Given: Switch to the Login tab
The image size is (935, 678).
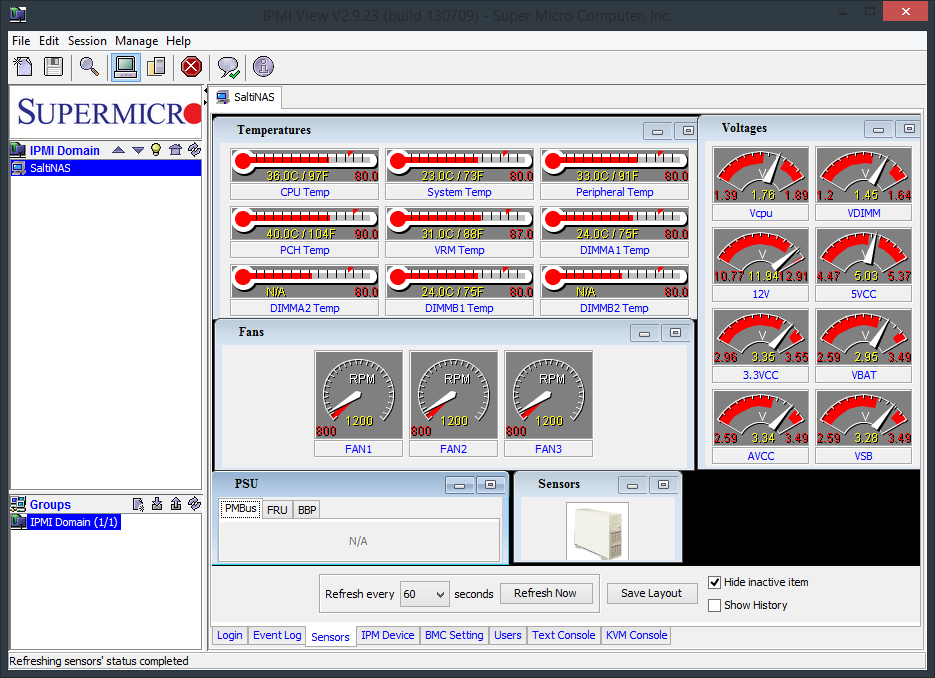Looking at the screenshot, I should [230, 635].
